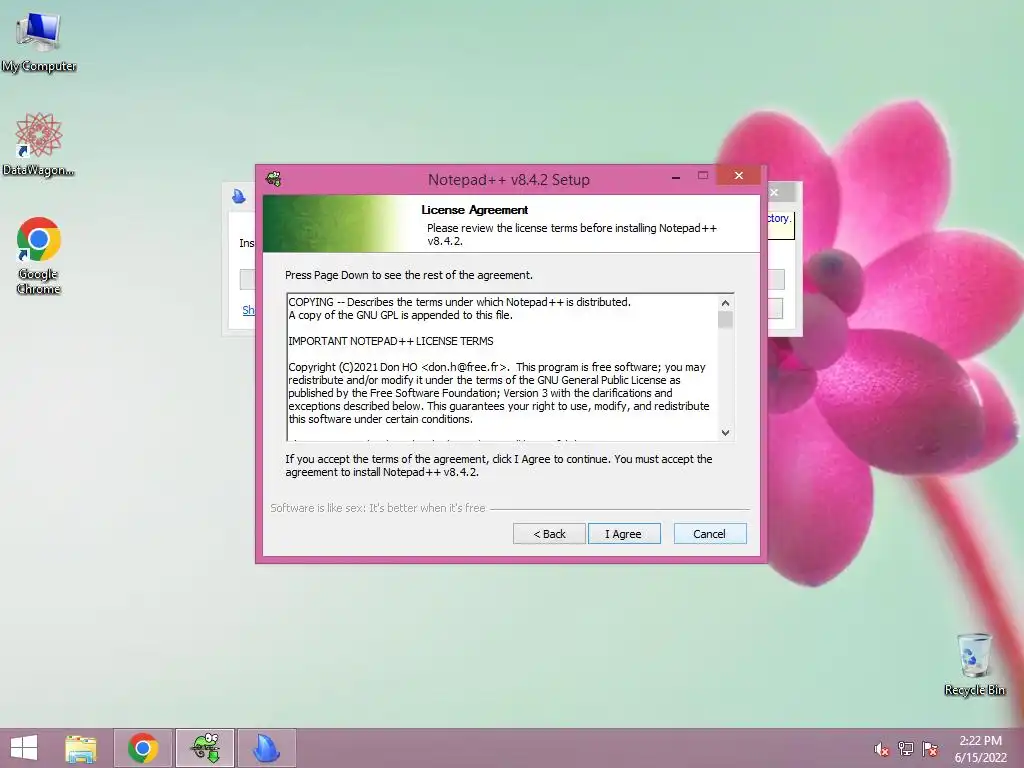Click the 'License Agreement' heading text

tap(475, 210)
